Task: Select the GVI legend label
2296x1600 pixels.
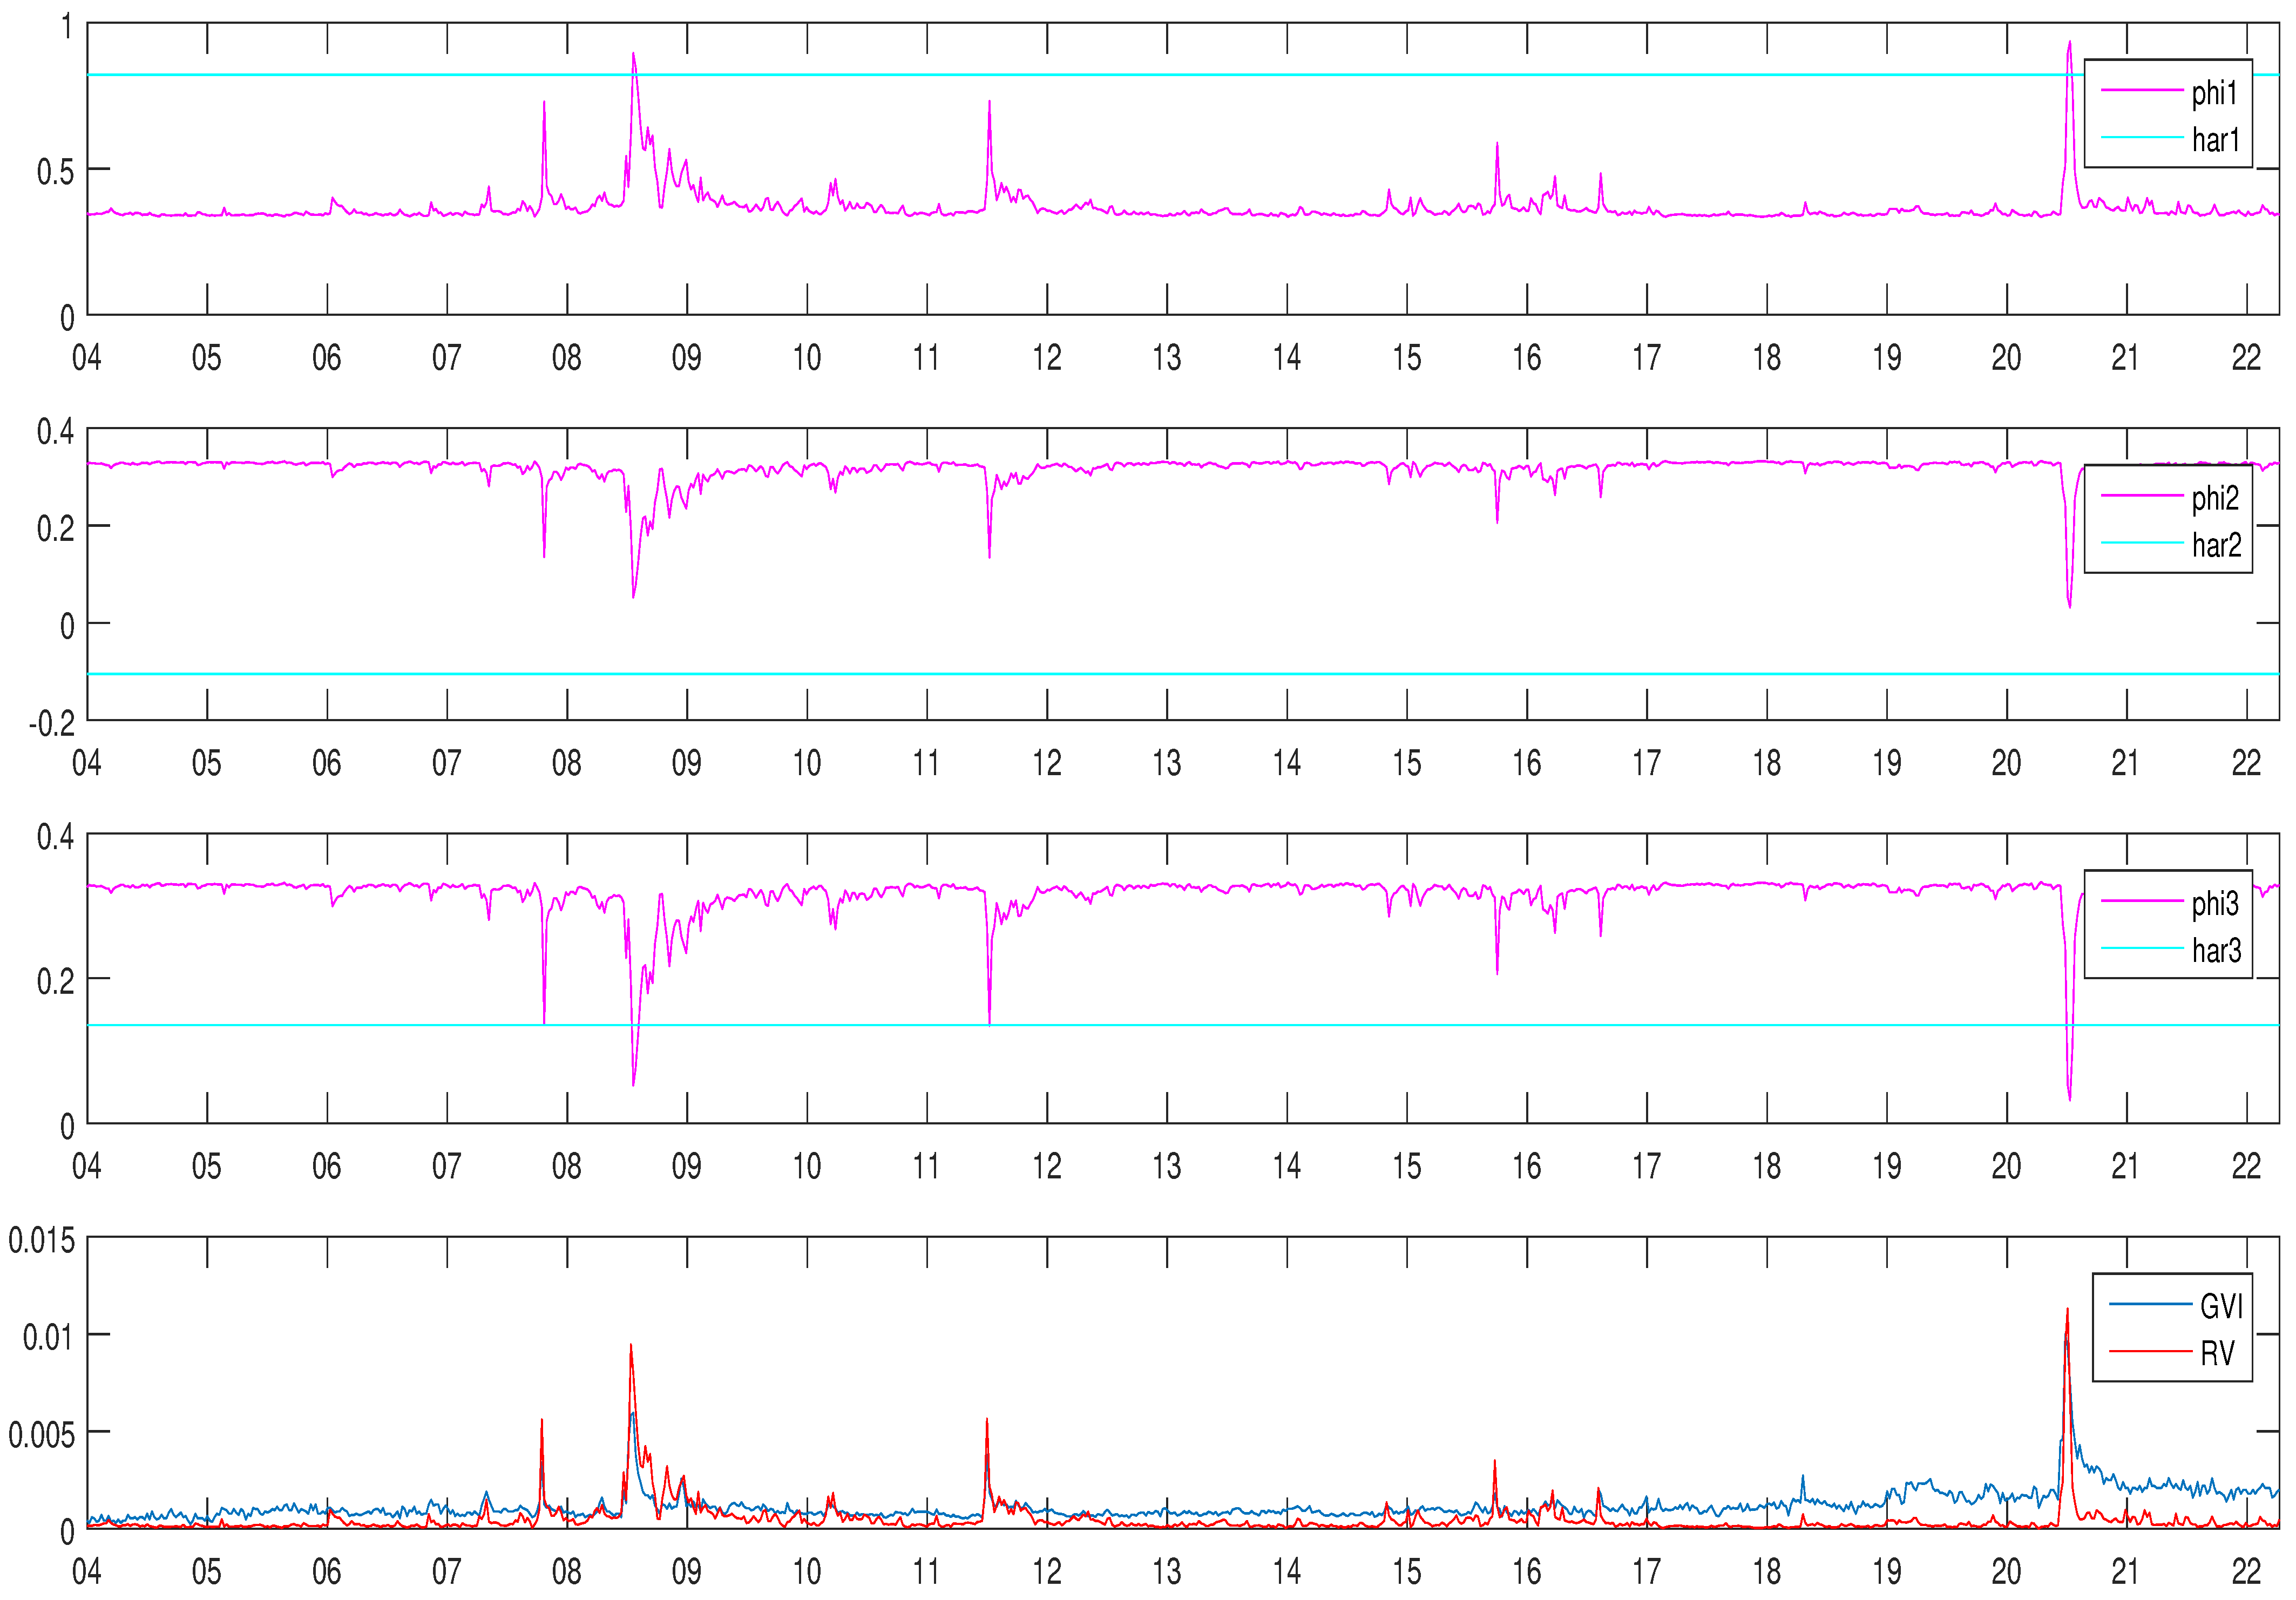Action: (x=2221, y=1306)
